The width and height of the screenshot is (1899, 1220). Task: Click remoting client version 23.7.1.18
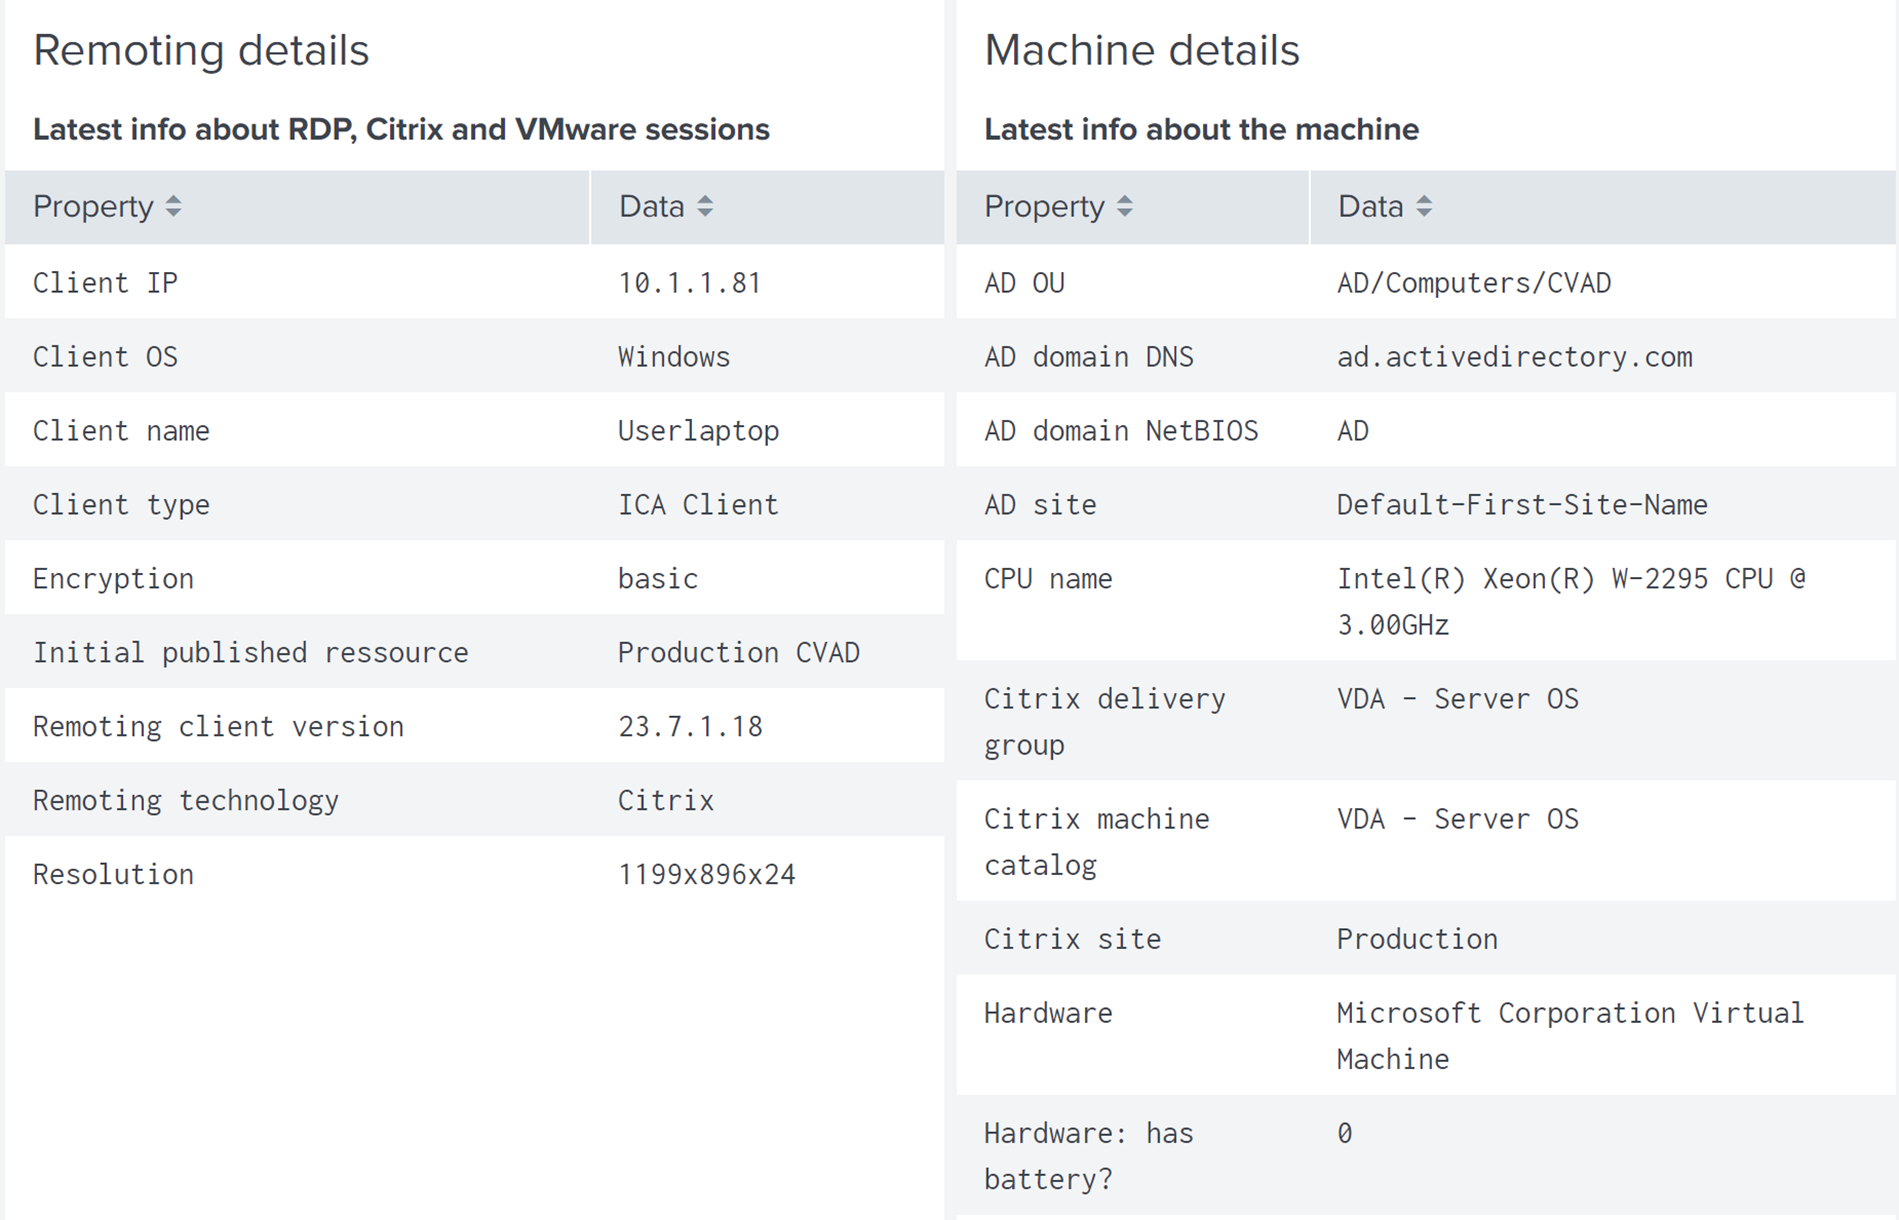tap(690, 727)
